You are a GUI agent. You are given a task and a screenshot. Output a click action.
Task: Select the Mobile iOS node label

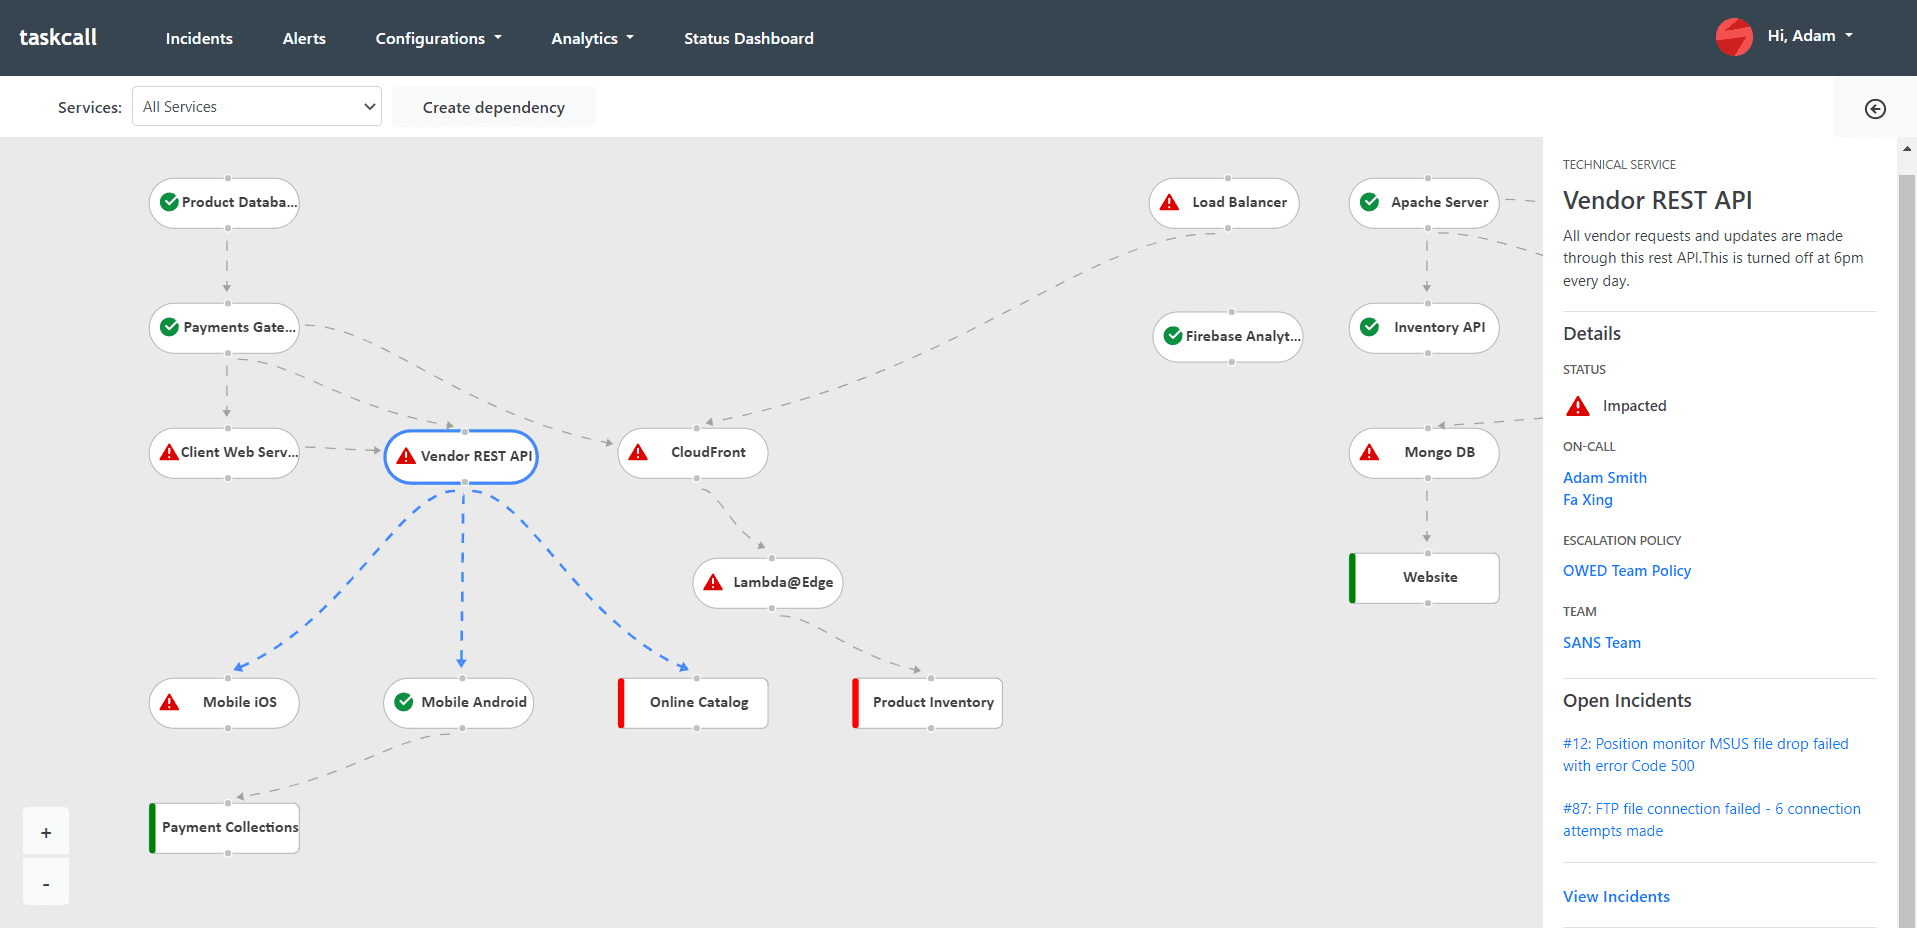(x=240, y=702)
